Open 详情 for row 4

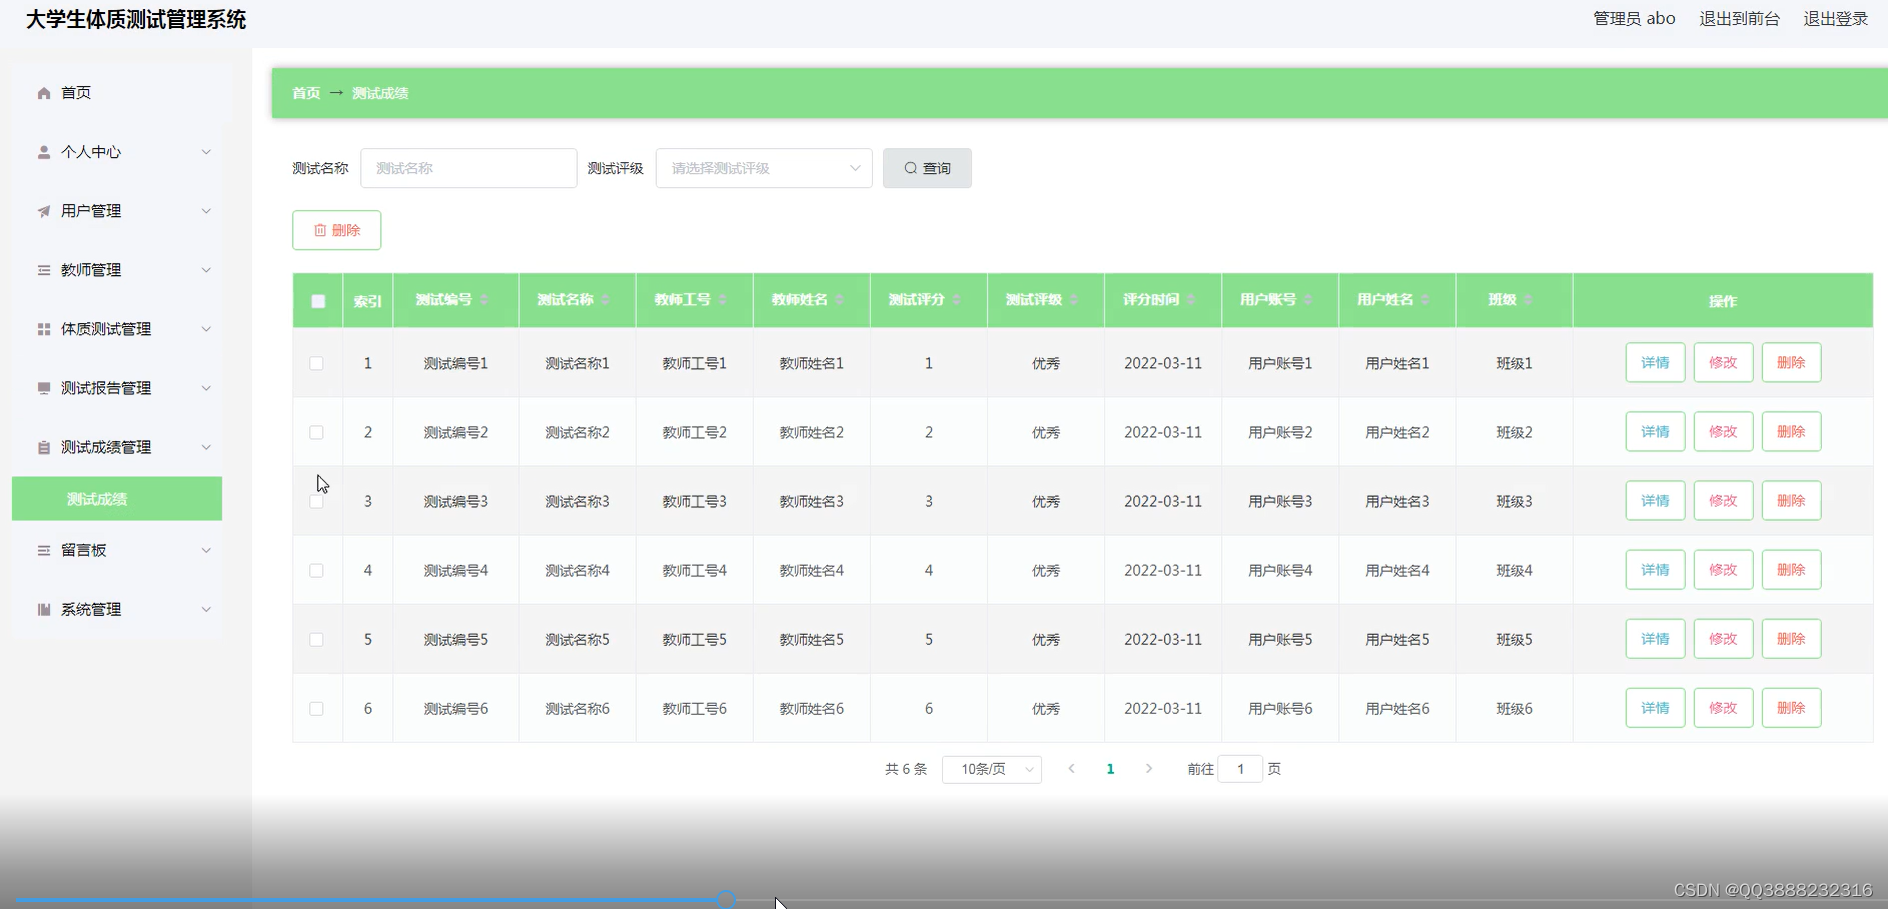tap(1655, 569)
